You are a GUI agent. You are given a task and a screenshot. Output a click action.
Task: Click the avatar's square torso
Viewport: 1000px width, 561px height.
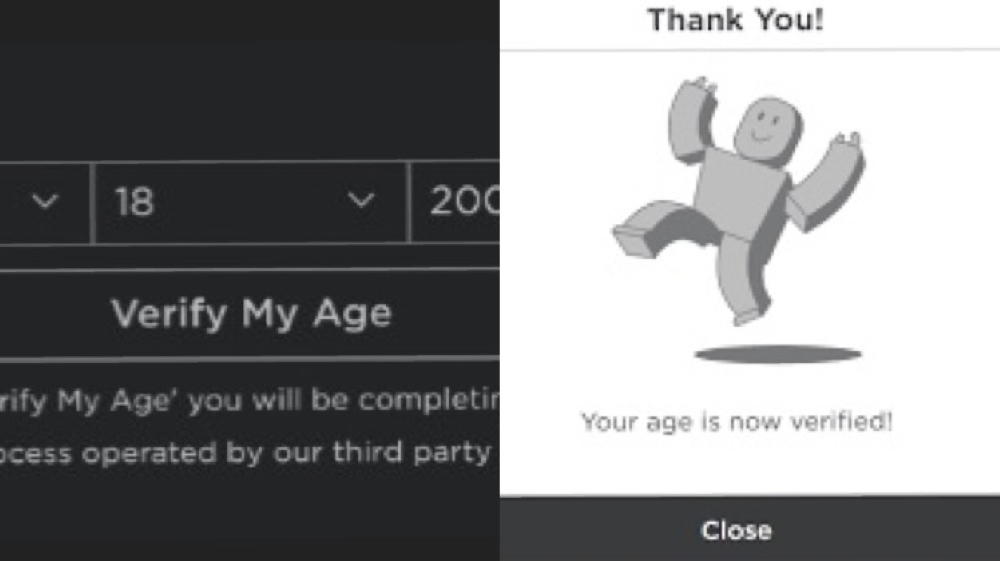(x=742, y=193)
